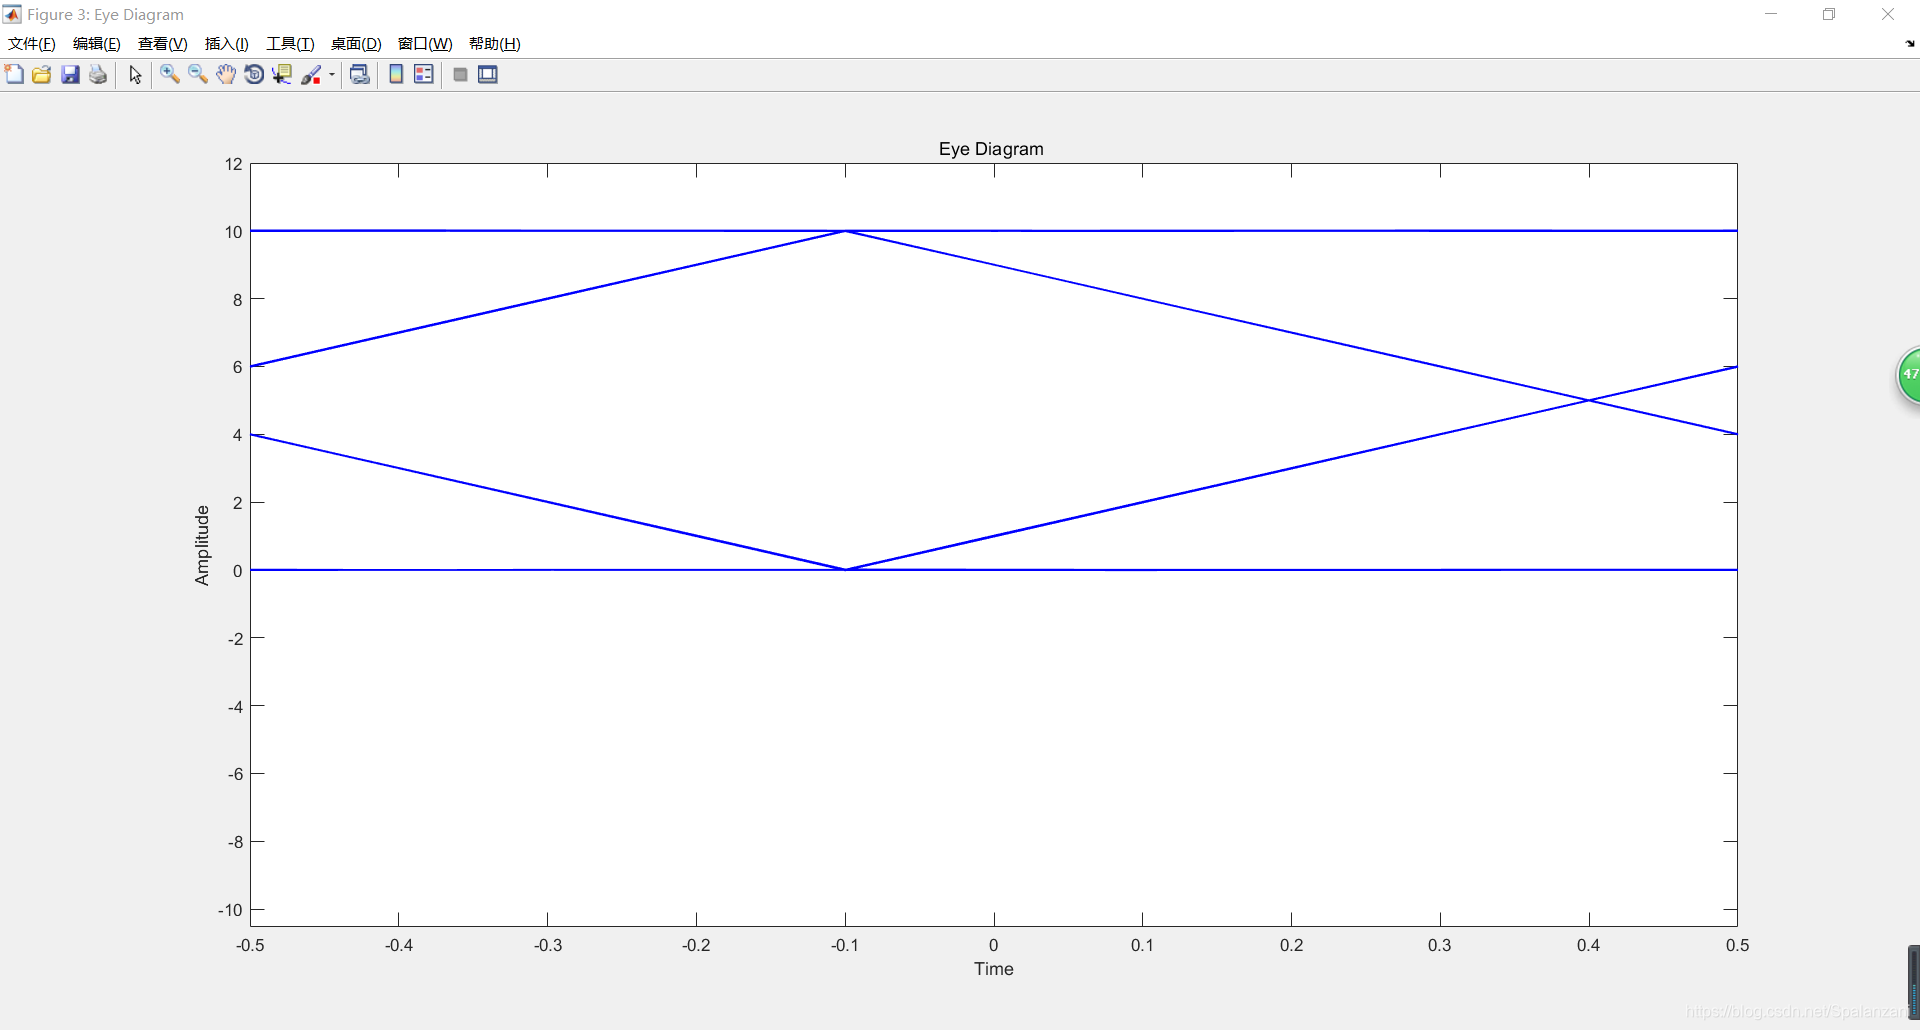This screenshot has height=1030, width=1920.
Task: Insert a legend using the toolbar icon
Action: point(424,75)
